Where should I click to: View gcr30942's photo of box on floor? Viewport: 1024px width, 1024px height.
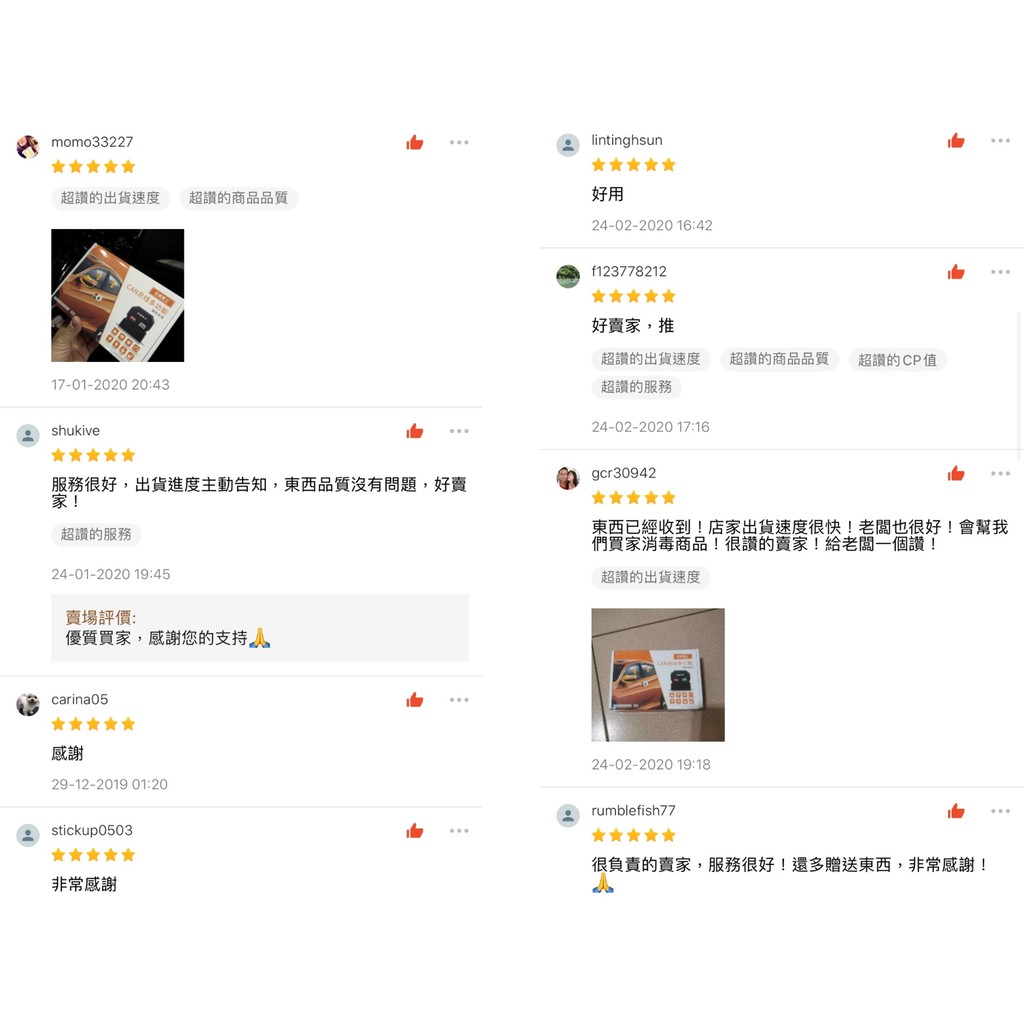click(x=658, y=675)
